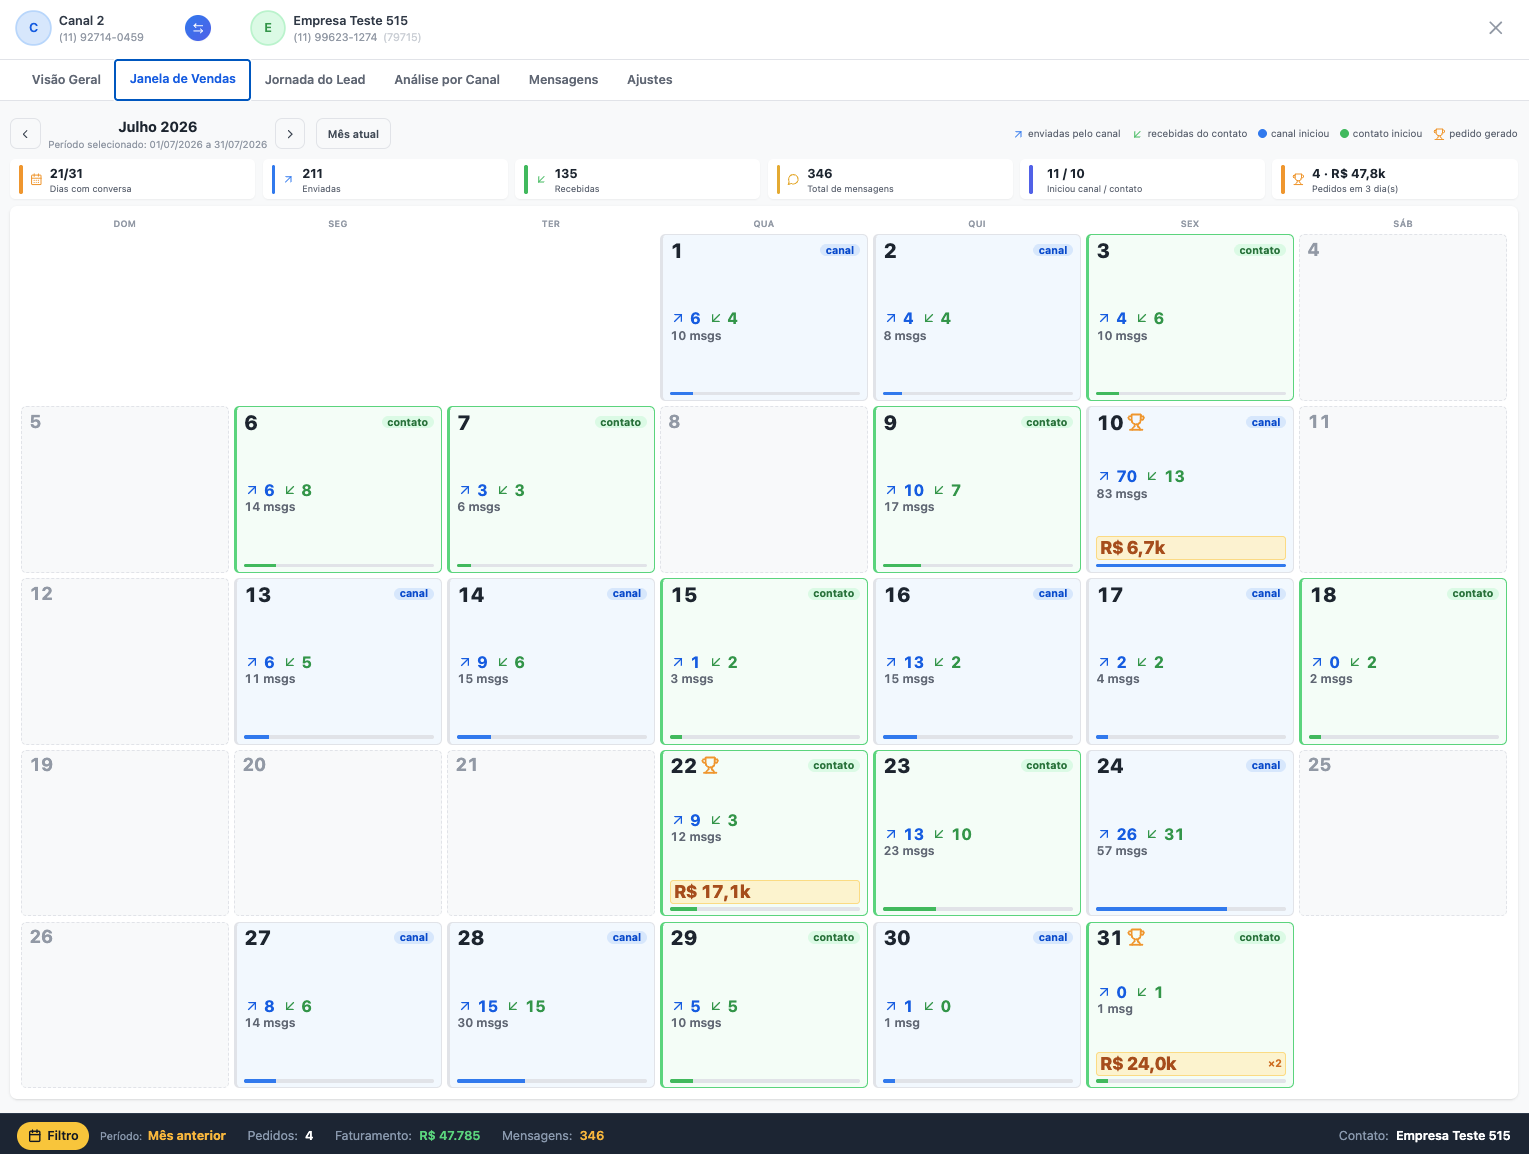Click the R$ 6,7k order badge on day 10
Screen dimensions: 1529x1154
pos(1190,548)
